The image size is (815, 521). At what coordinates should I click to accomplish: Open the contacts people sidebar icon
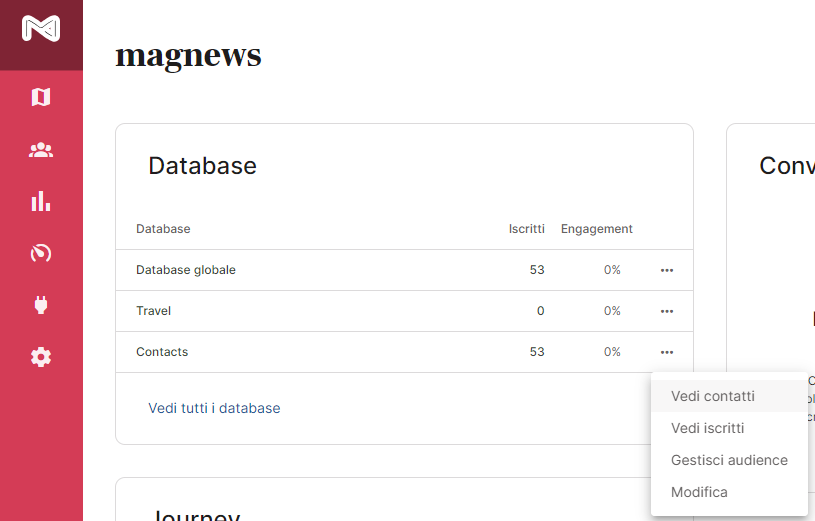[41, 150]
